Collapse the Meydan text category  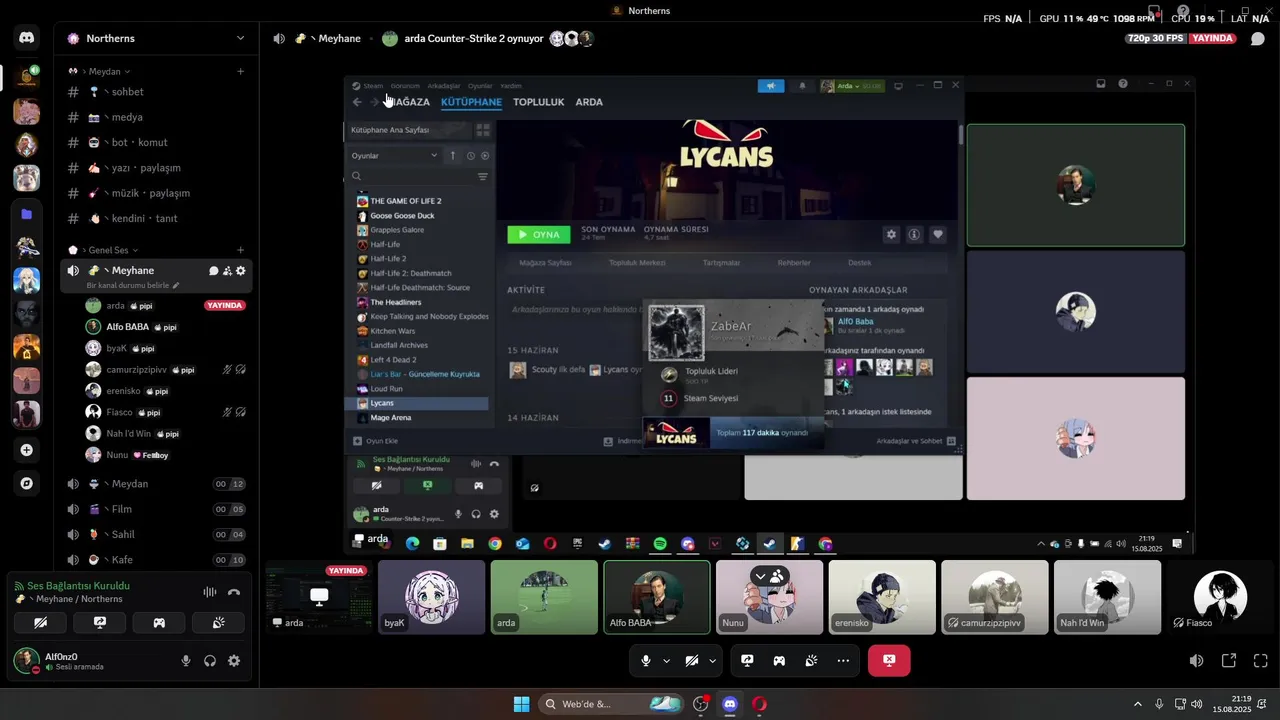pos(103,72)
